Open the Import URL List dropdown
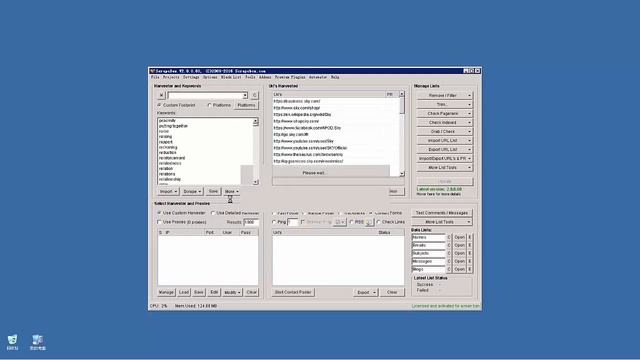640x360 pixels. tap(444, 140)
